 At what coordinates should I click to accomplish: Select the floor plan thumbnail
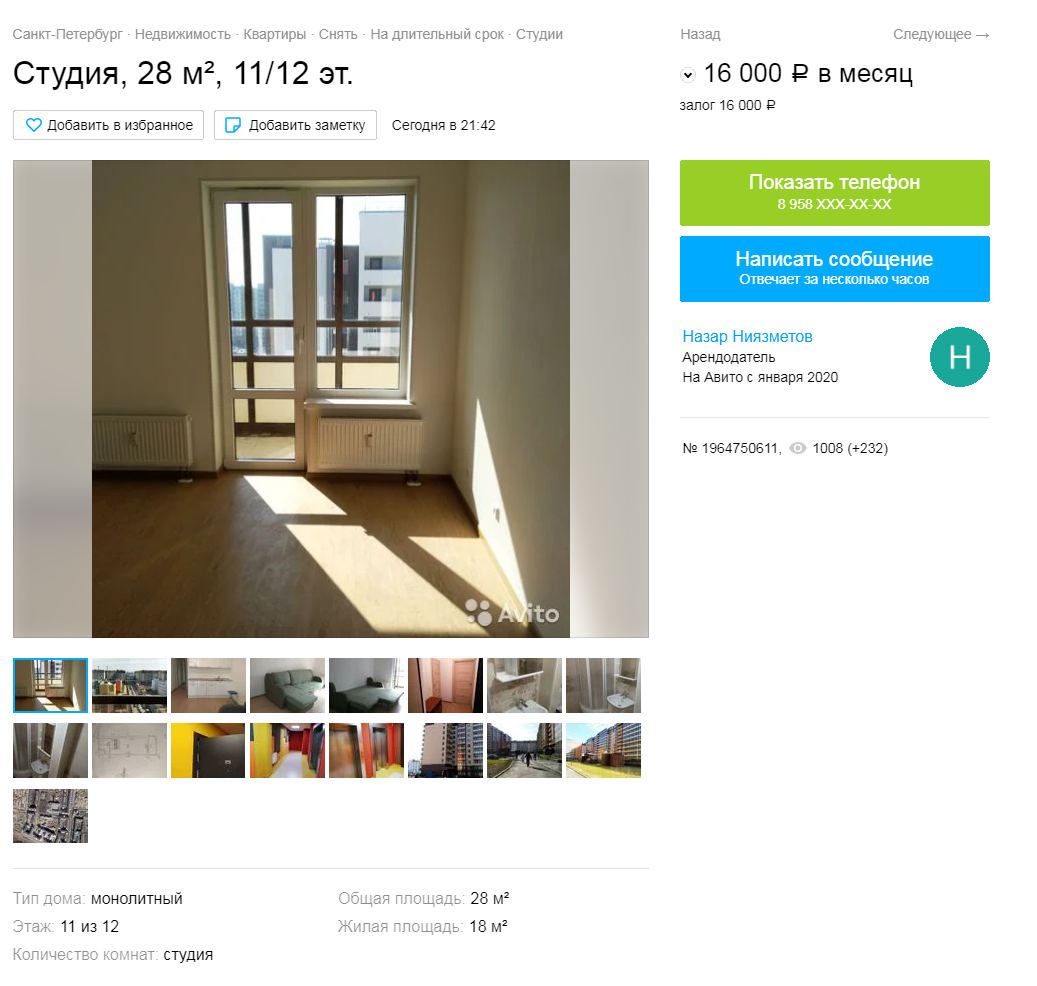pyautogui.click(x=129, y=750)
